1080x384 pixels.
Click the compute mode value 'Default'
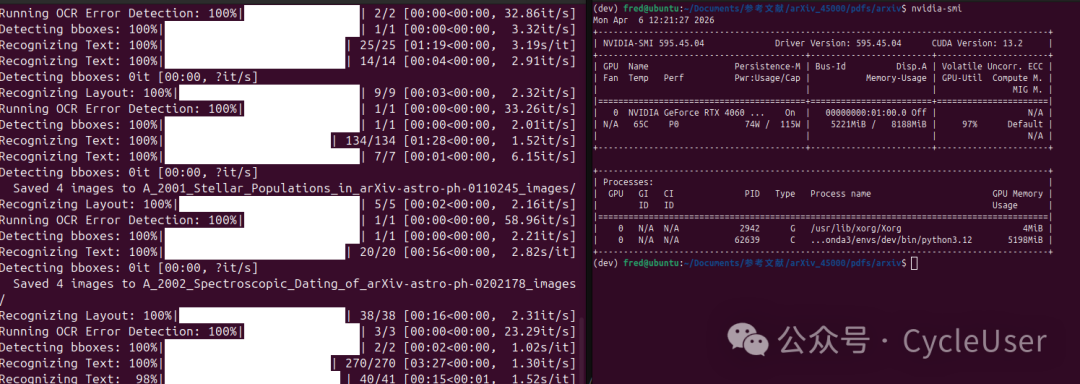coord(1026,125)
